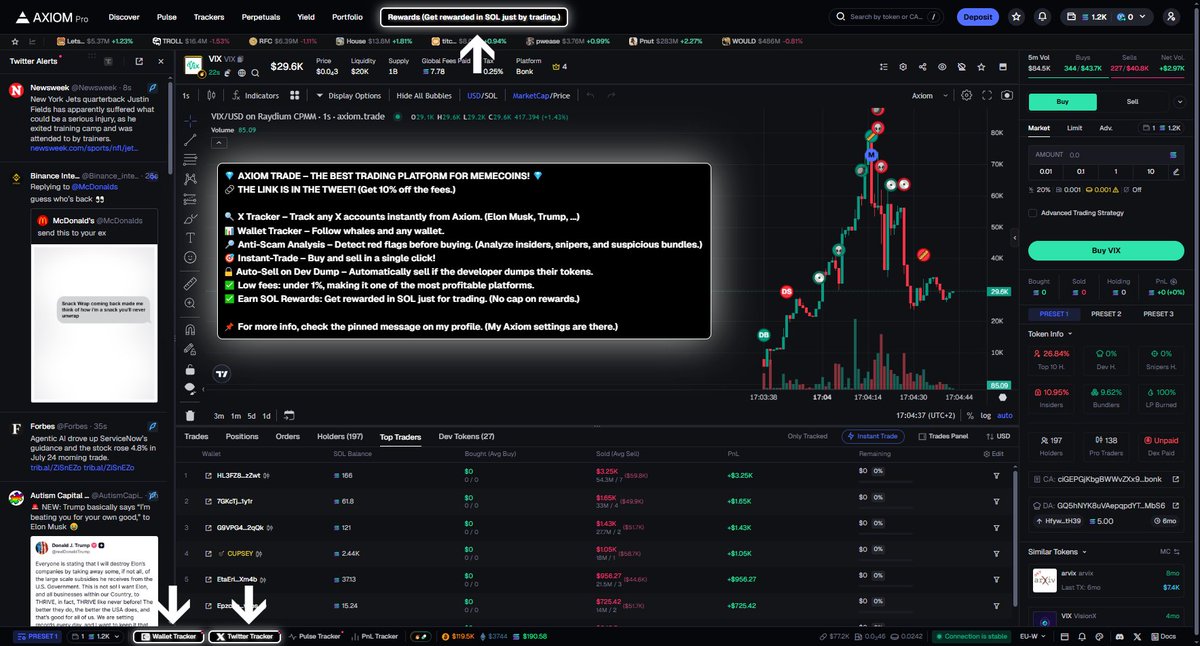Go to the Trackers section

[209, 17]
